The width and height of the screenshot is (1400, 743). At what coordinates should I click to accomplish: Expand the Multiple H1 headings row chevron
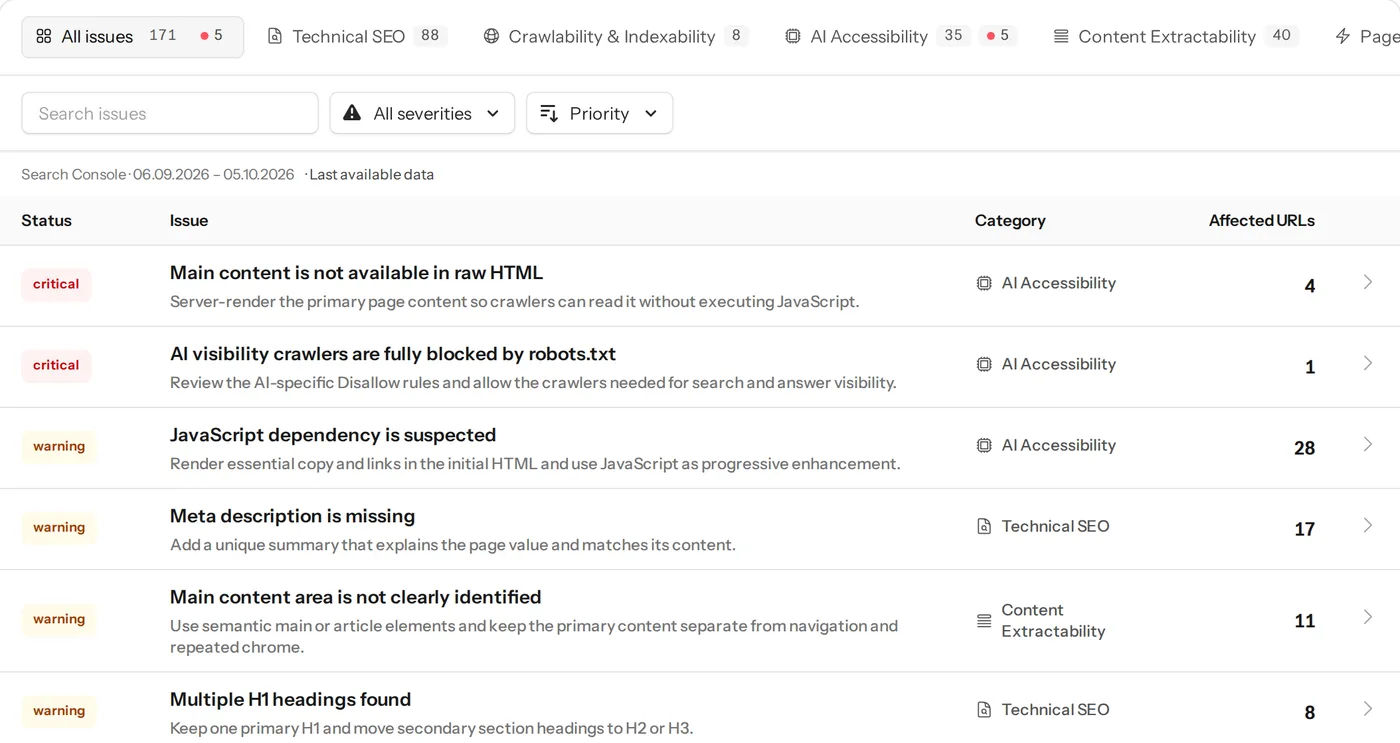point(1368,709)
